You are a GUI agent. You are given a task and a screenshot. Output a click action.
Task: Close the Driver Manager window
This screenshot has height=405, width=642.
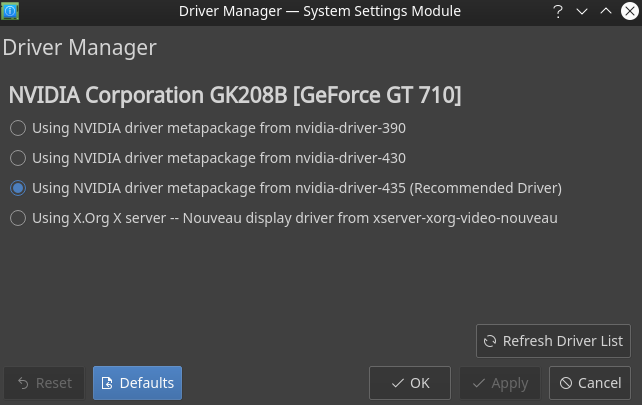coord(628,11)
